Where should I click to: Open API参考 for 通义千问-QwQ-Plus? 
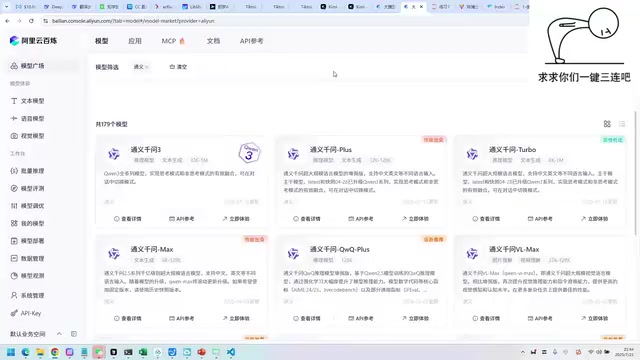pos(361,318)
